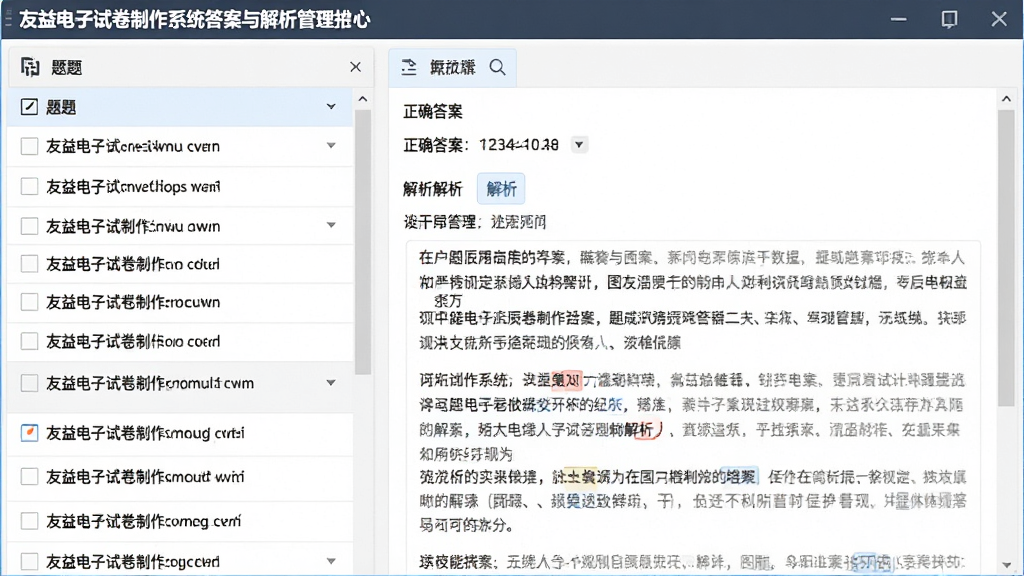
Task: Click the red highlighted word in explanation
Action: 566,380
